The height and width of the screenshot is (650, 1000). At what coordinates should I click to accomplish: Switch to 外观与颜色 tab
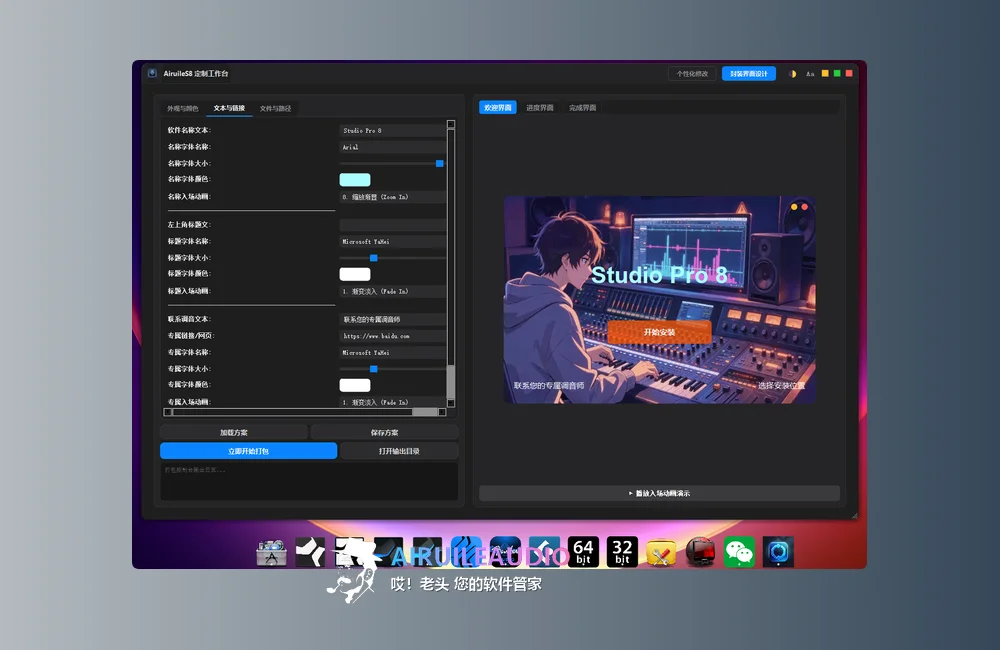[182, 108]
